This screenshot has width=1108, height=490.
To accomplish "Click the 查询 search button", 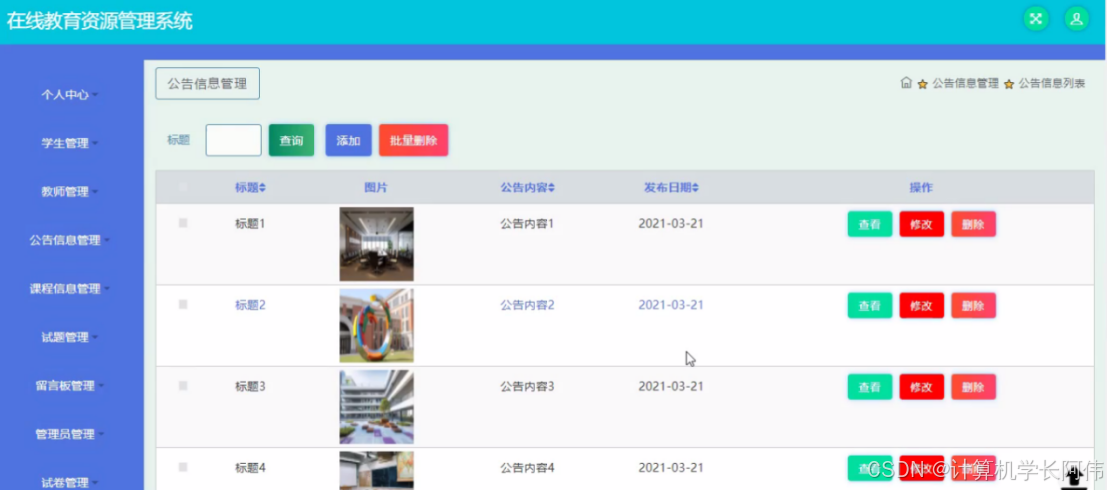I will point(291,140).
